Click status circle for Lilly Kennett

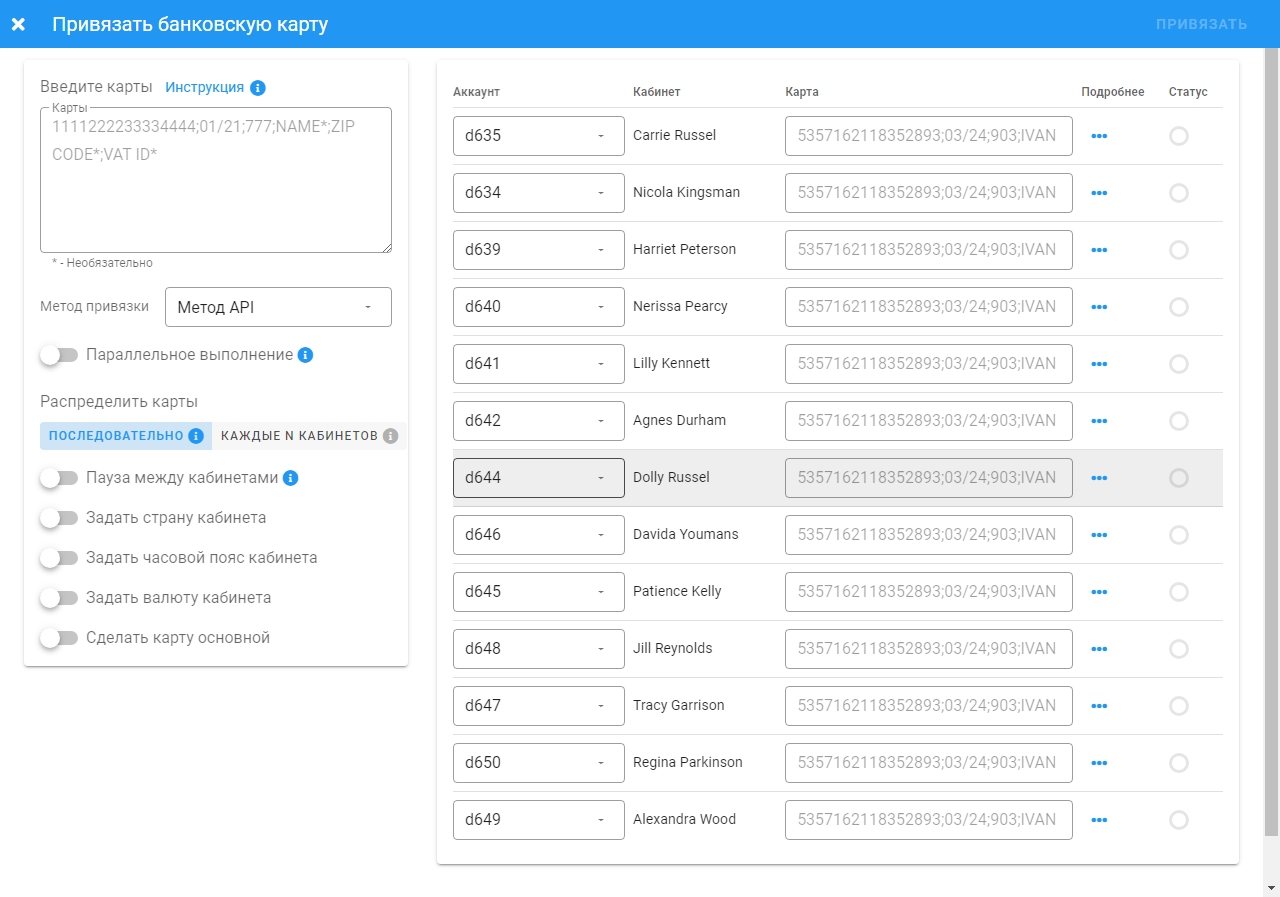[x=1179, y=364]
